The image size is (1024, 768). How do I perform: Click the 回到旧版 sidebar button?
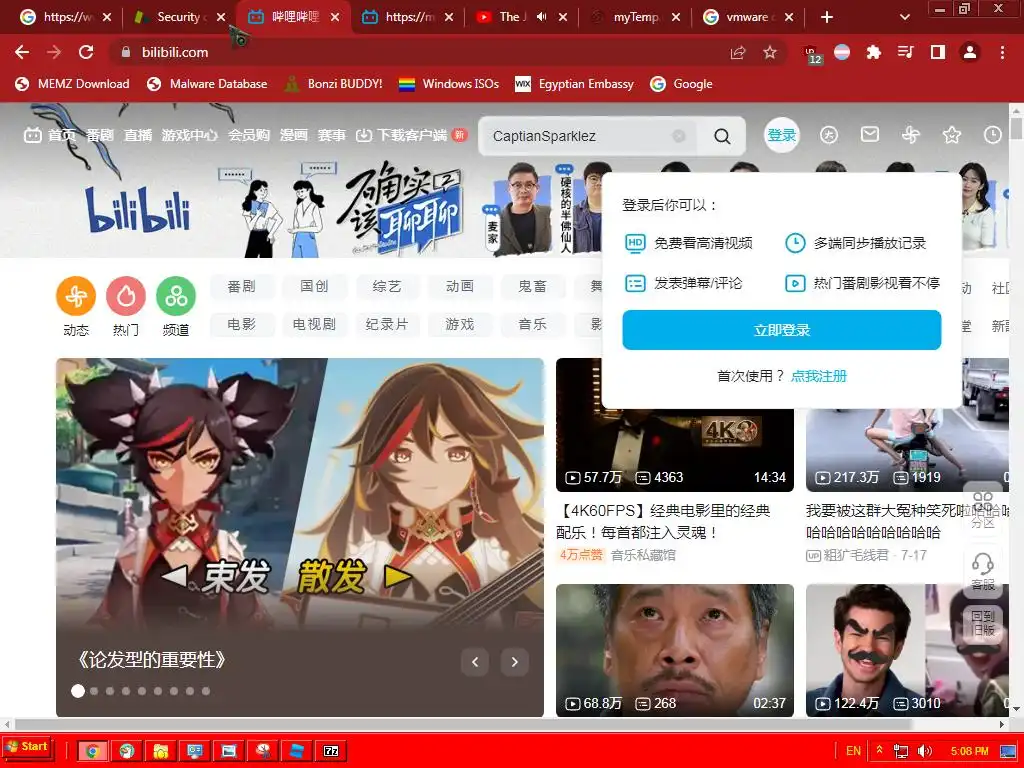983,623
